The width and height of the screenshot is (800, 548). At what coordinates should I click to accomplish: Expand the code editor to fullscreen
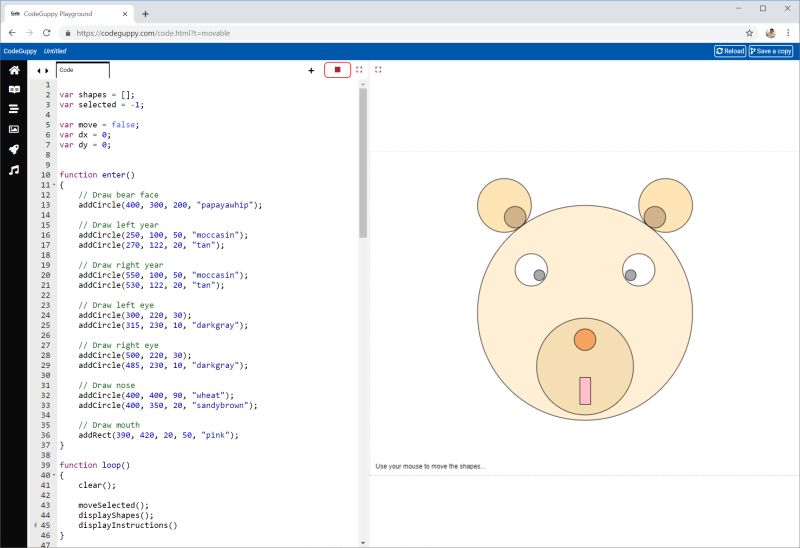(359, 69)
